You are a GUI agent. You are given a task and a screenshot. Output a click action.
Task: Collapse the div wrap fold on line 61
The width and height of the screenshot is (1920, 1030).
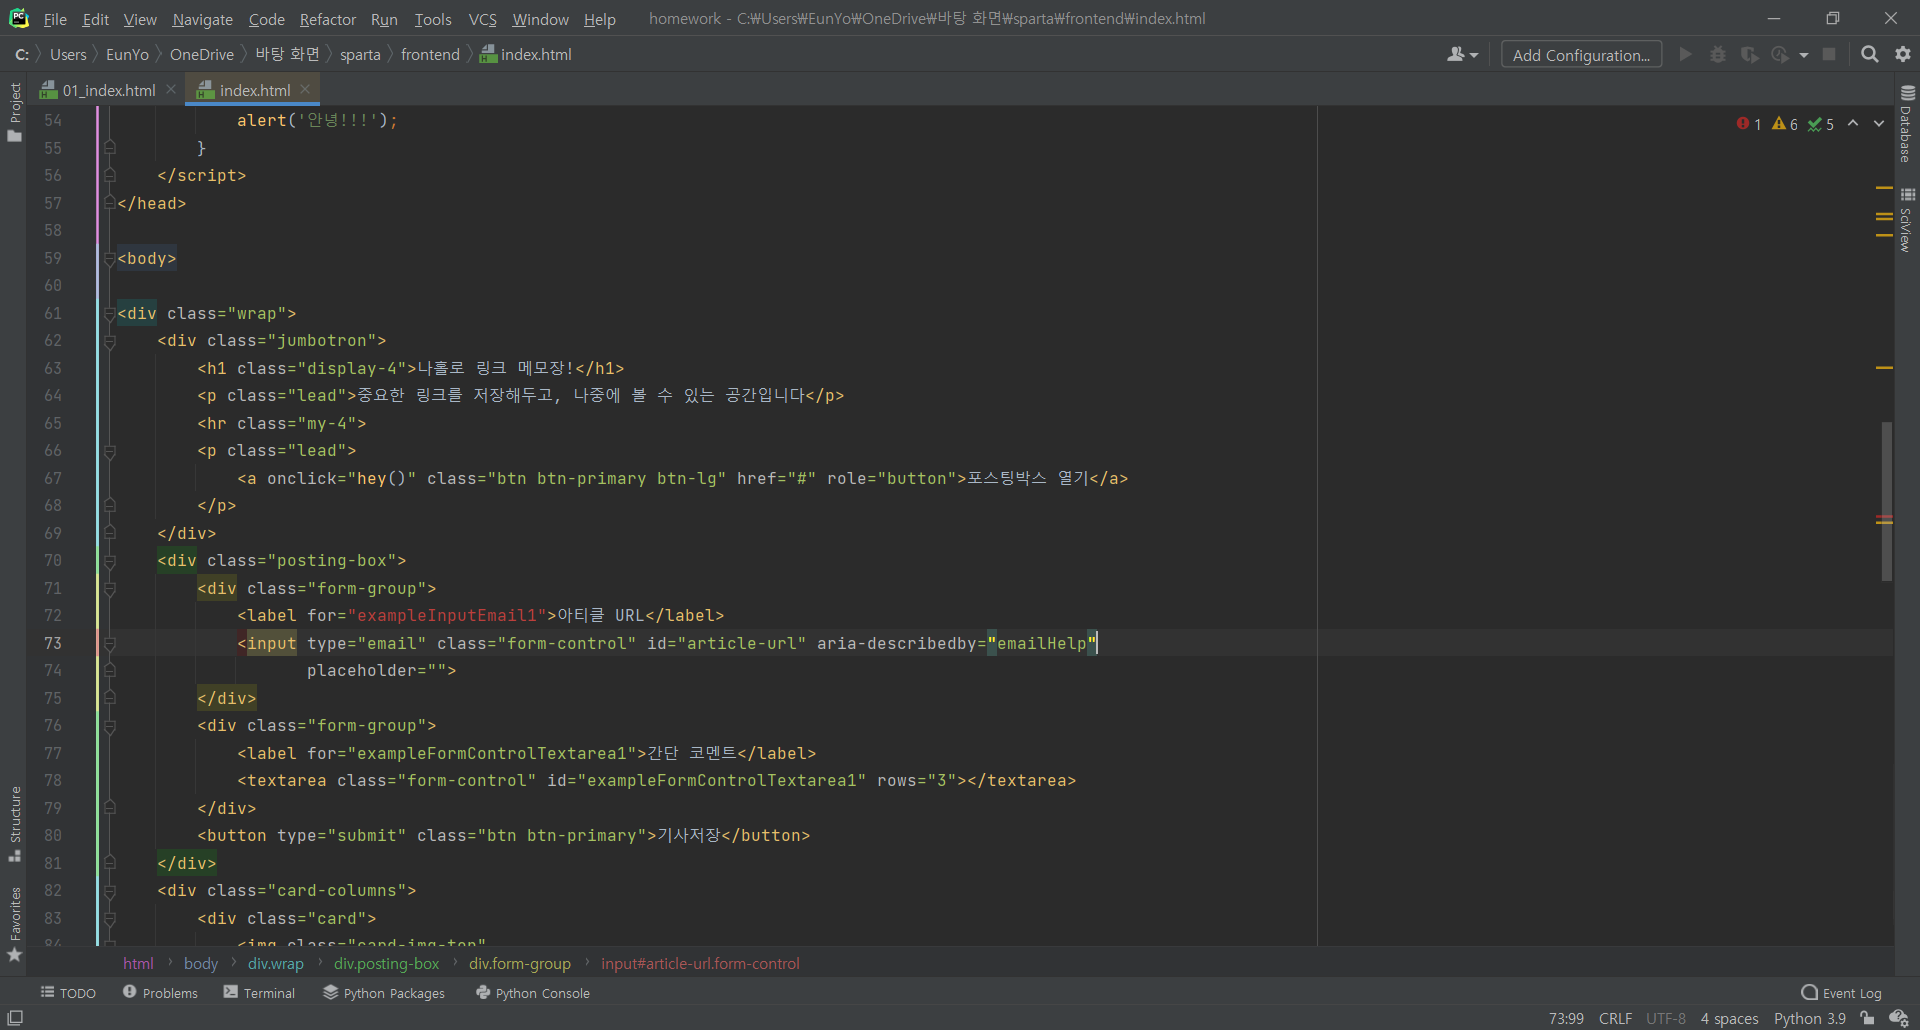pos(110,314)
